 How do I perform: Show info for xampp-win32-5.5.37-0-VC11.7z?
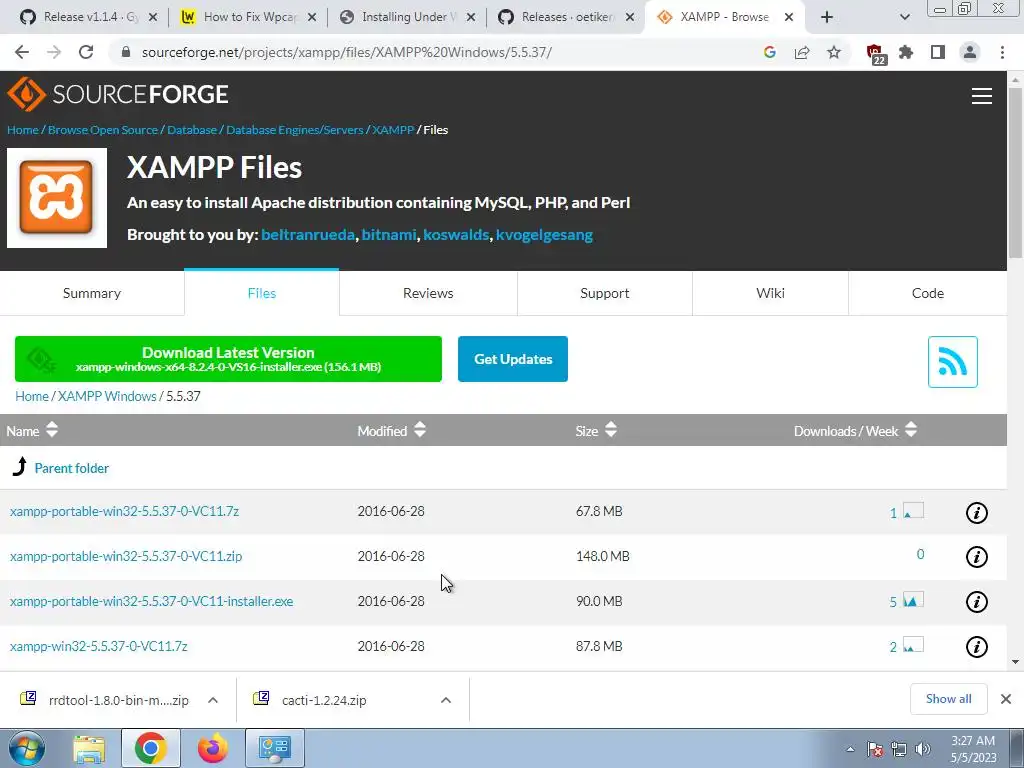(x=976, y=647)
